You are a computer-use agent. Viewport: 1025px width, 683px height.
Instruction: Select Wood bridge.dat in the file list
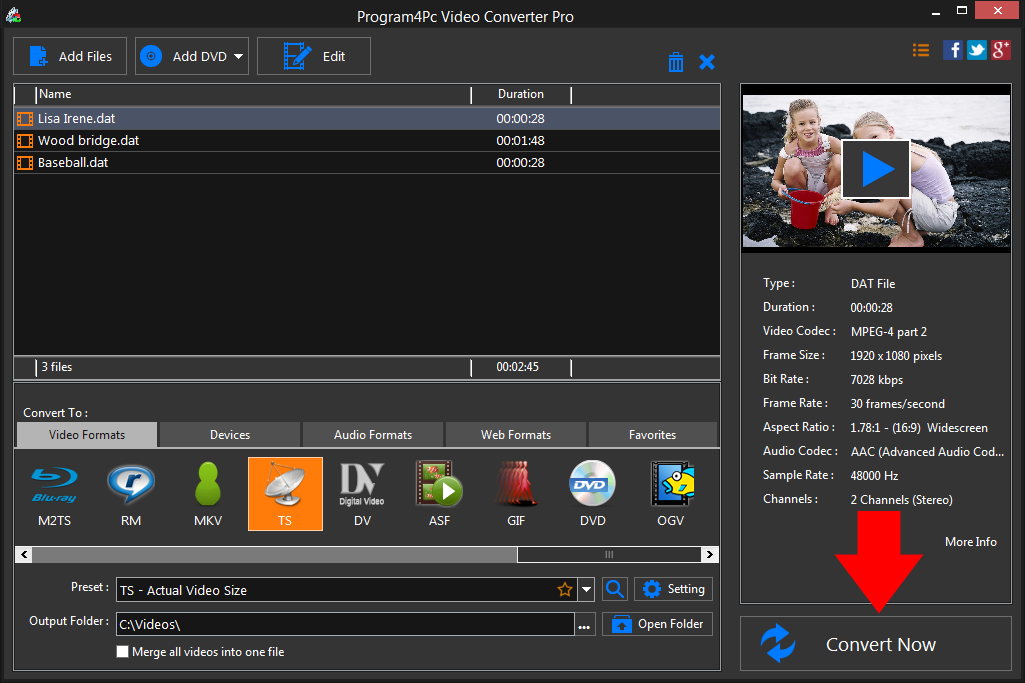(x=88, y=141)
